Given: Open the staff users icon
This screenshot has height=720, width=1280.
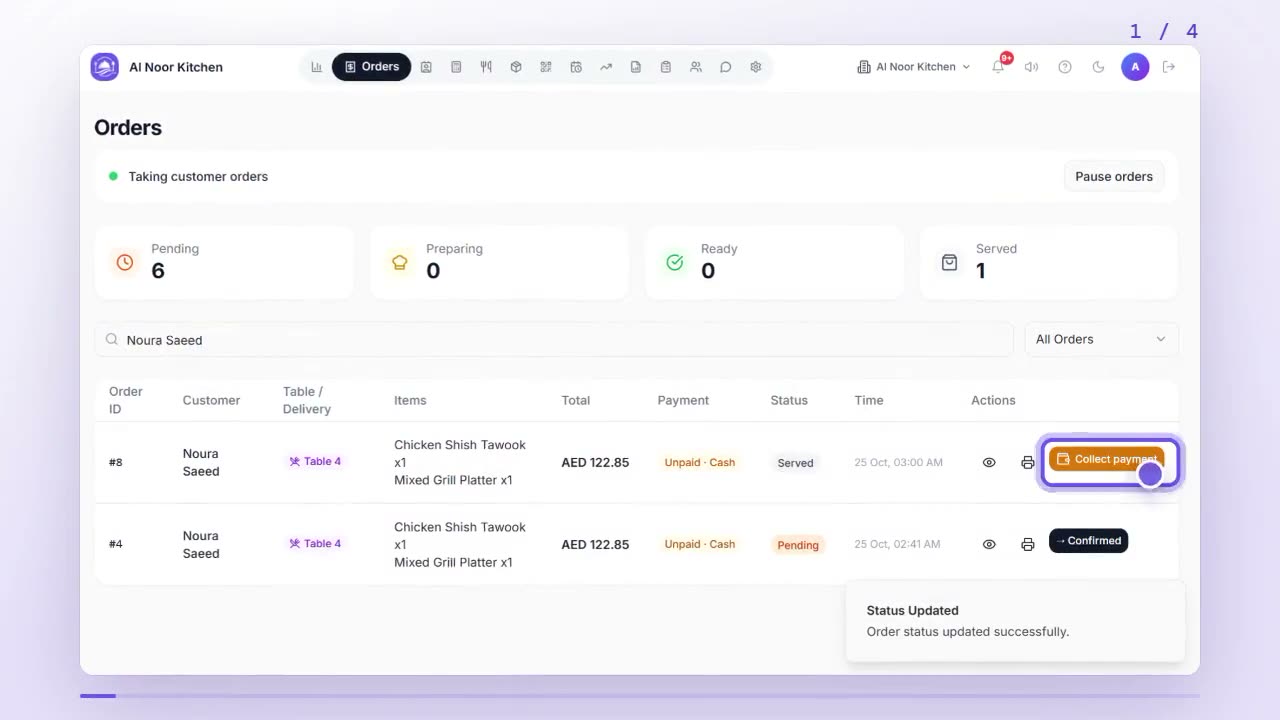Looking at the screenshot, I should tap(696, 67).
